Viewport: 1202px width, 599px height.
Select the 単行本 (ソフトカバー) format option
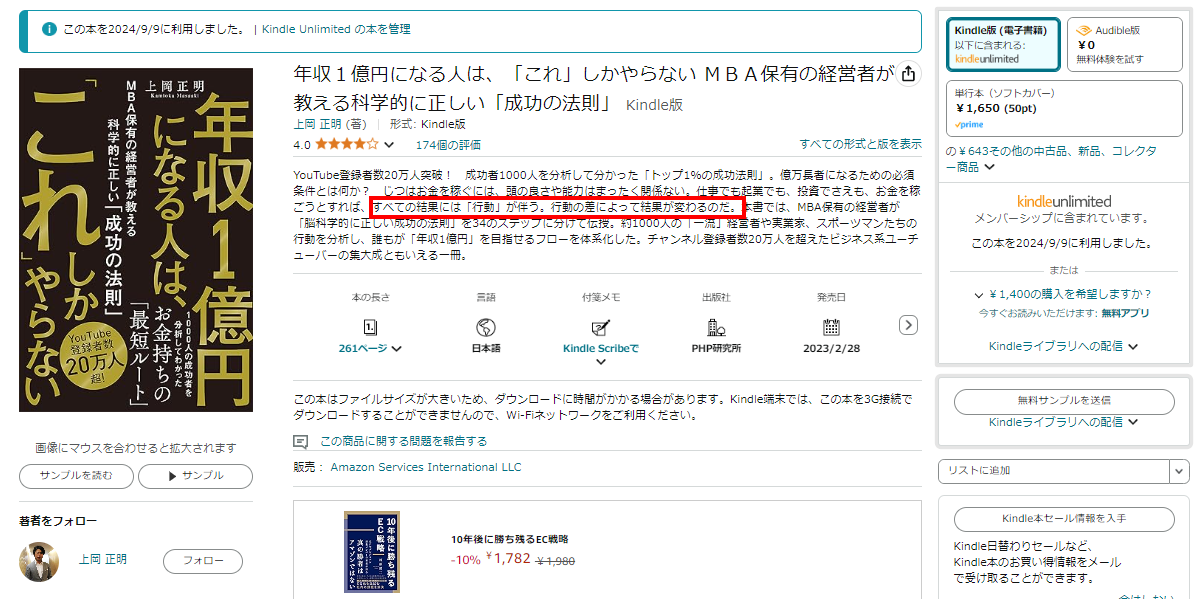(x=1064, y=107)
